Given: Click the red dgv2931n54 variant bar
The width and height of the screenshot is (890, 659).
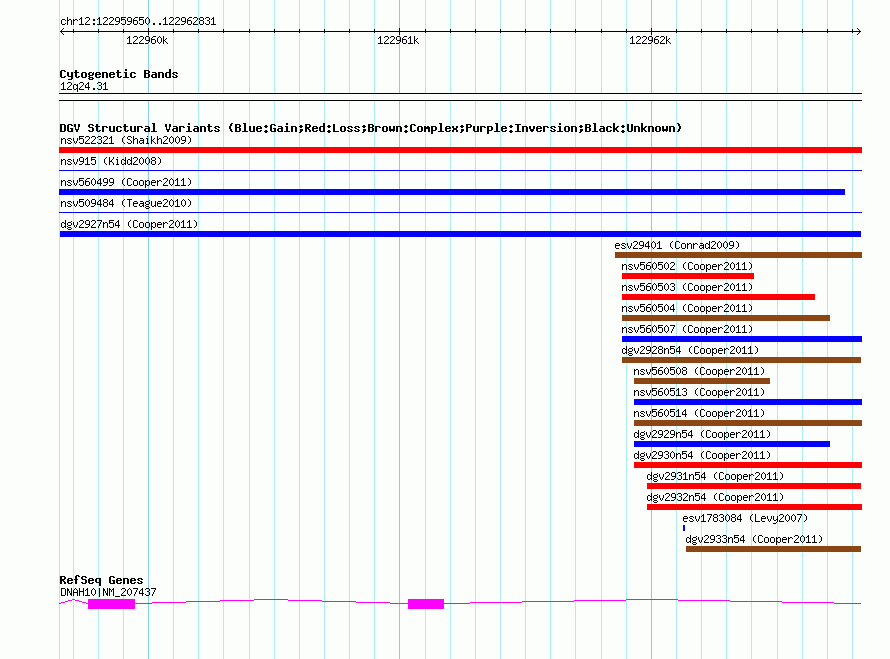Looking at the screenshot, I should pos(754,486).
